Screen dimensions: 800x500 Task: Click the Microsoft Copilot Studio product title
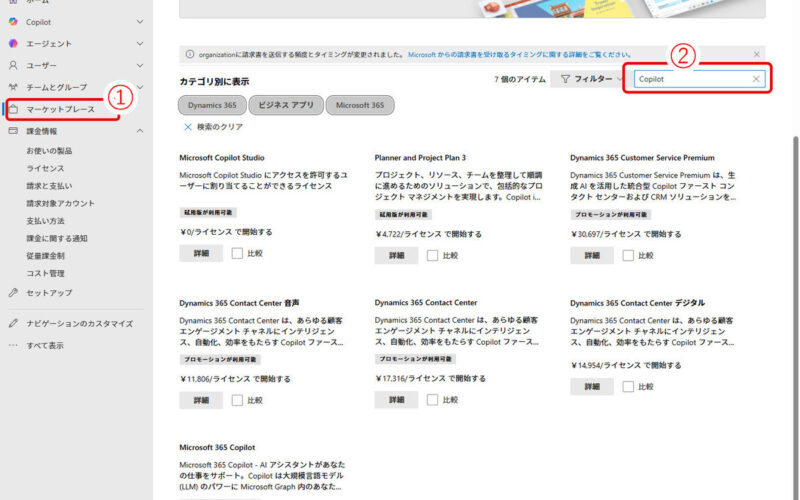[221, 158]
